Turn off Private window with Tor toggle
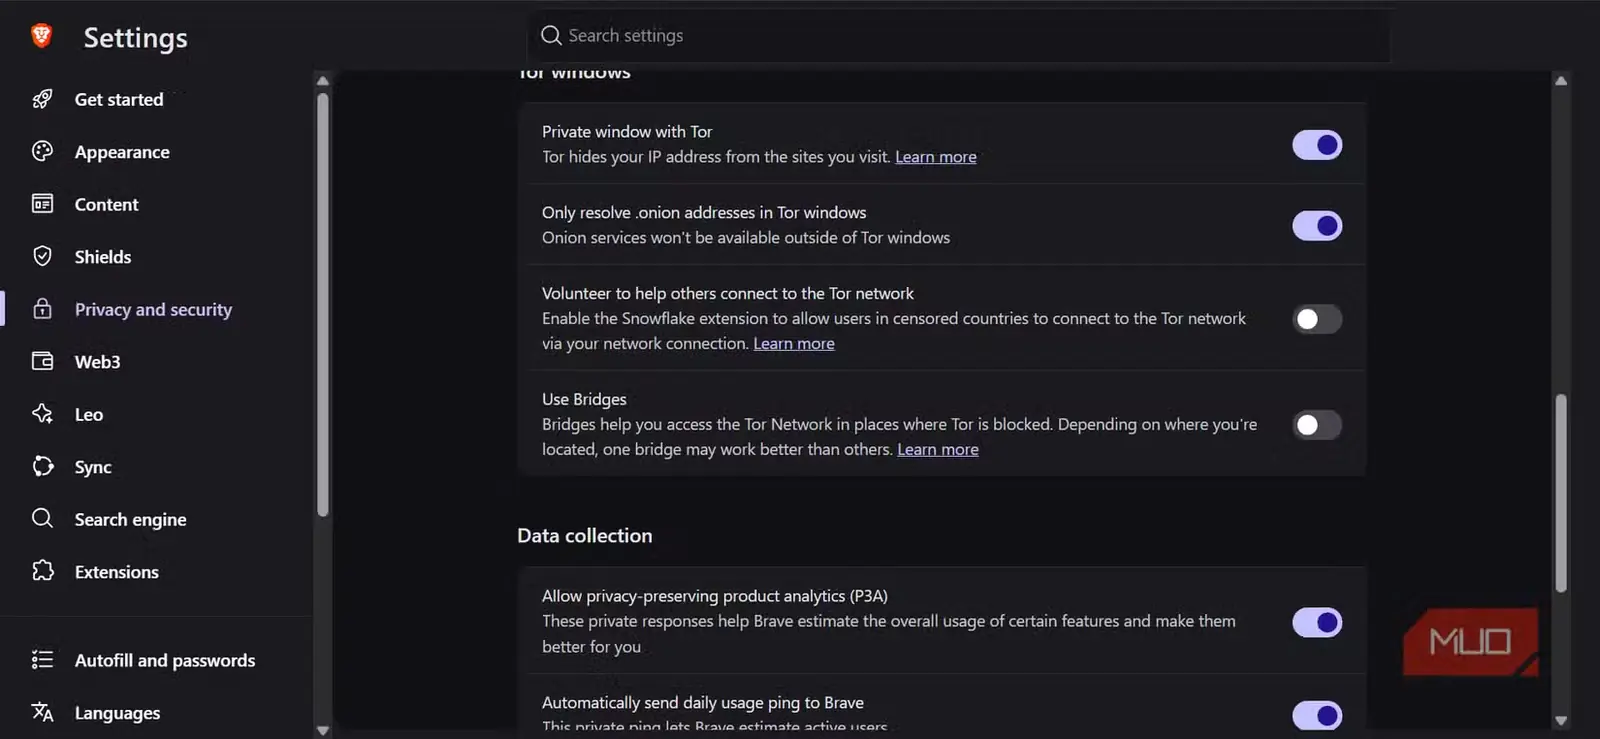 click(x=1317, y=145)
